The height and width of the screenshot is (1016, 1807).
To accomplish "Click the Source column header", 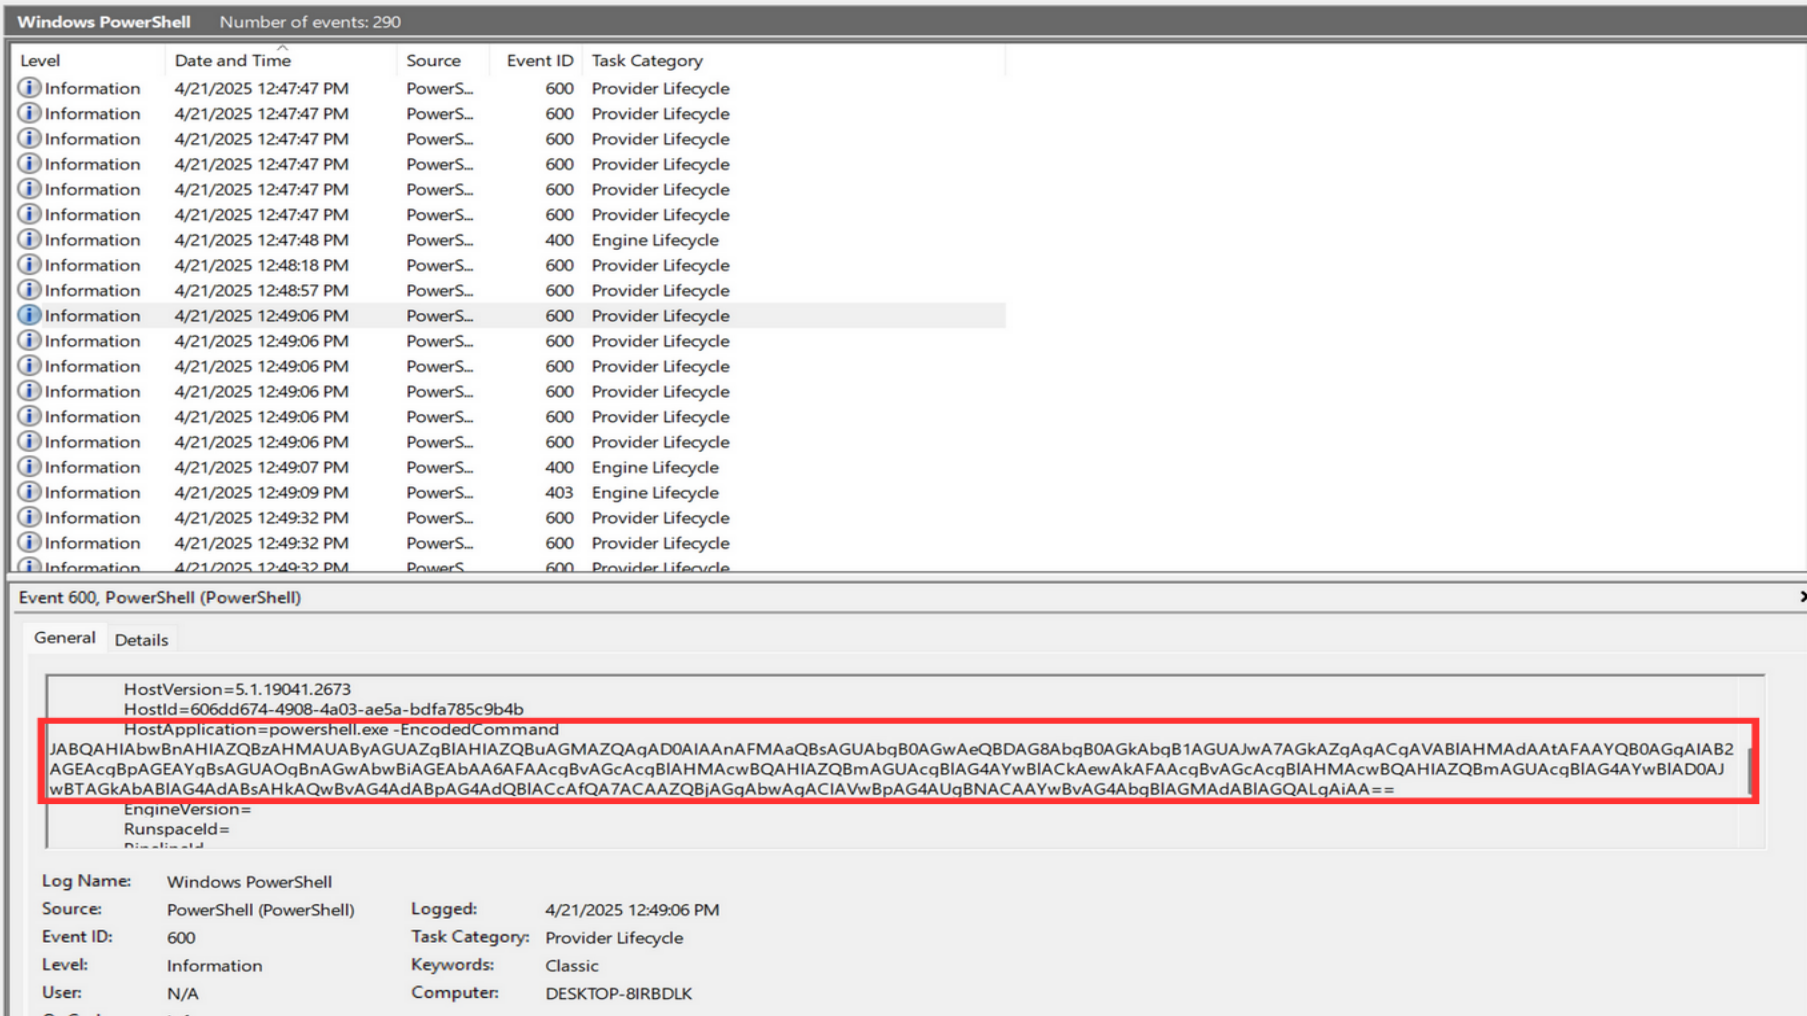I will click(x=433, y=61).
